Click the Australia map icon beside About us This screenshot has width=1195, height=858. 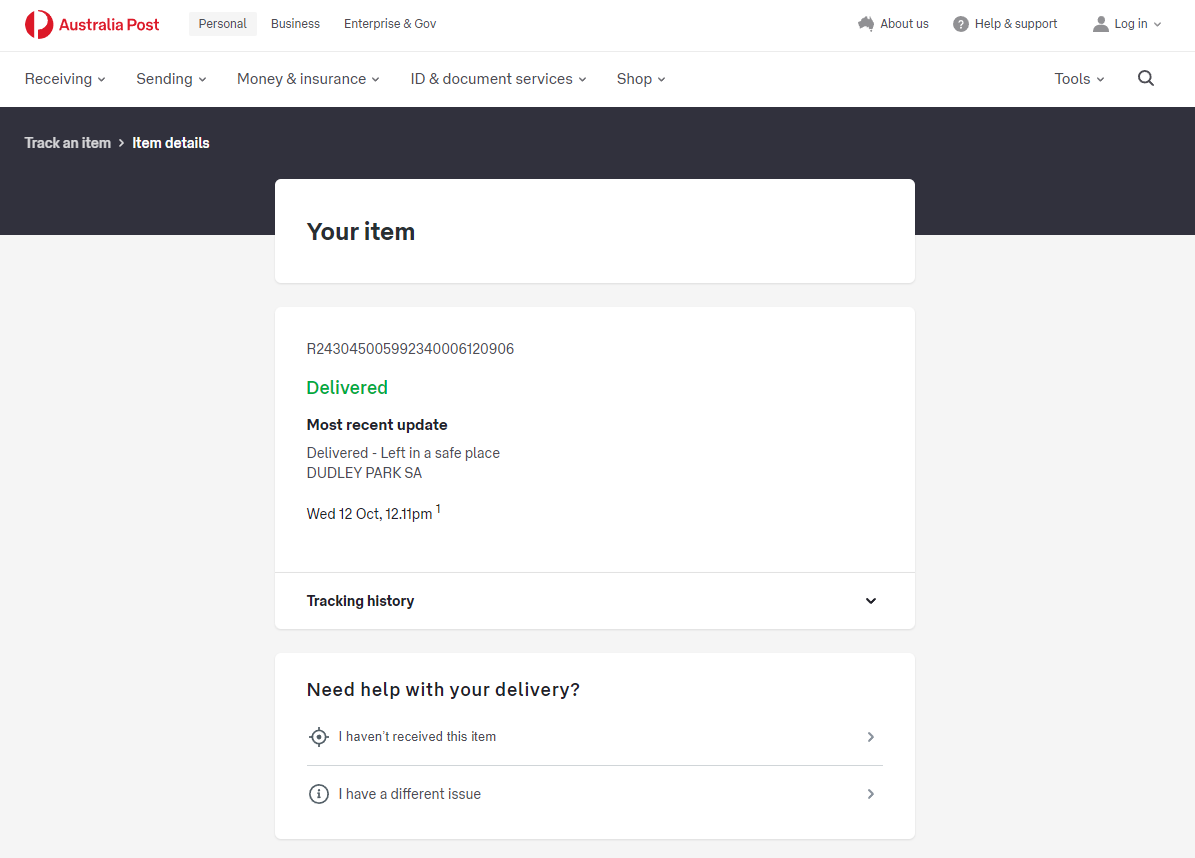pyautogui.click(x=866, y=24)
